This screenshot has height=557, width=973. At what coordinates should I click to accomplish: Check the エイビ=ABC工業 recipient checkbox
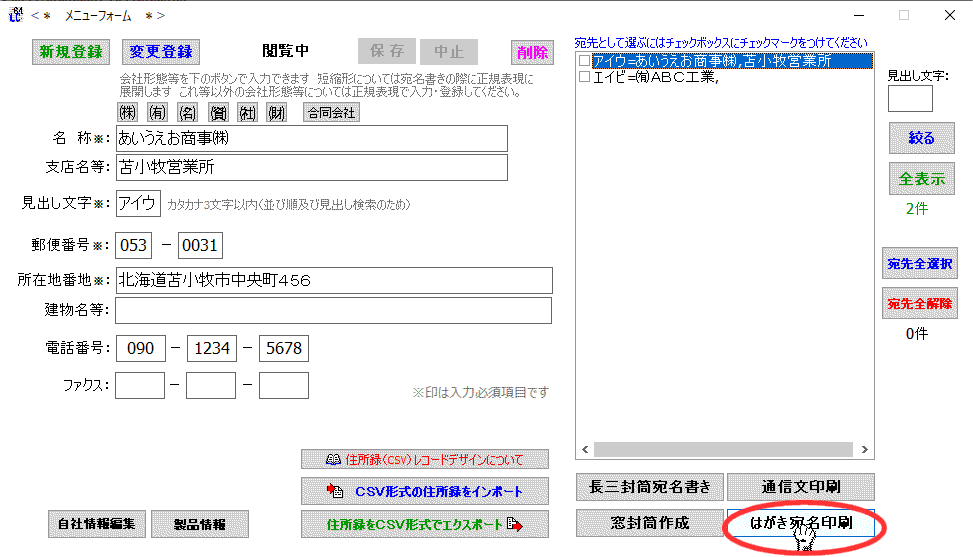pos(585,77)
